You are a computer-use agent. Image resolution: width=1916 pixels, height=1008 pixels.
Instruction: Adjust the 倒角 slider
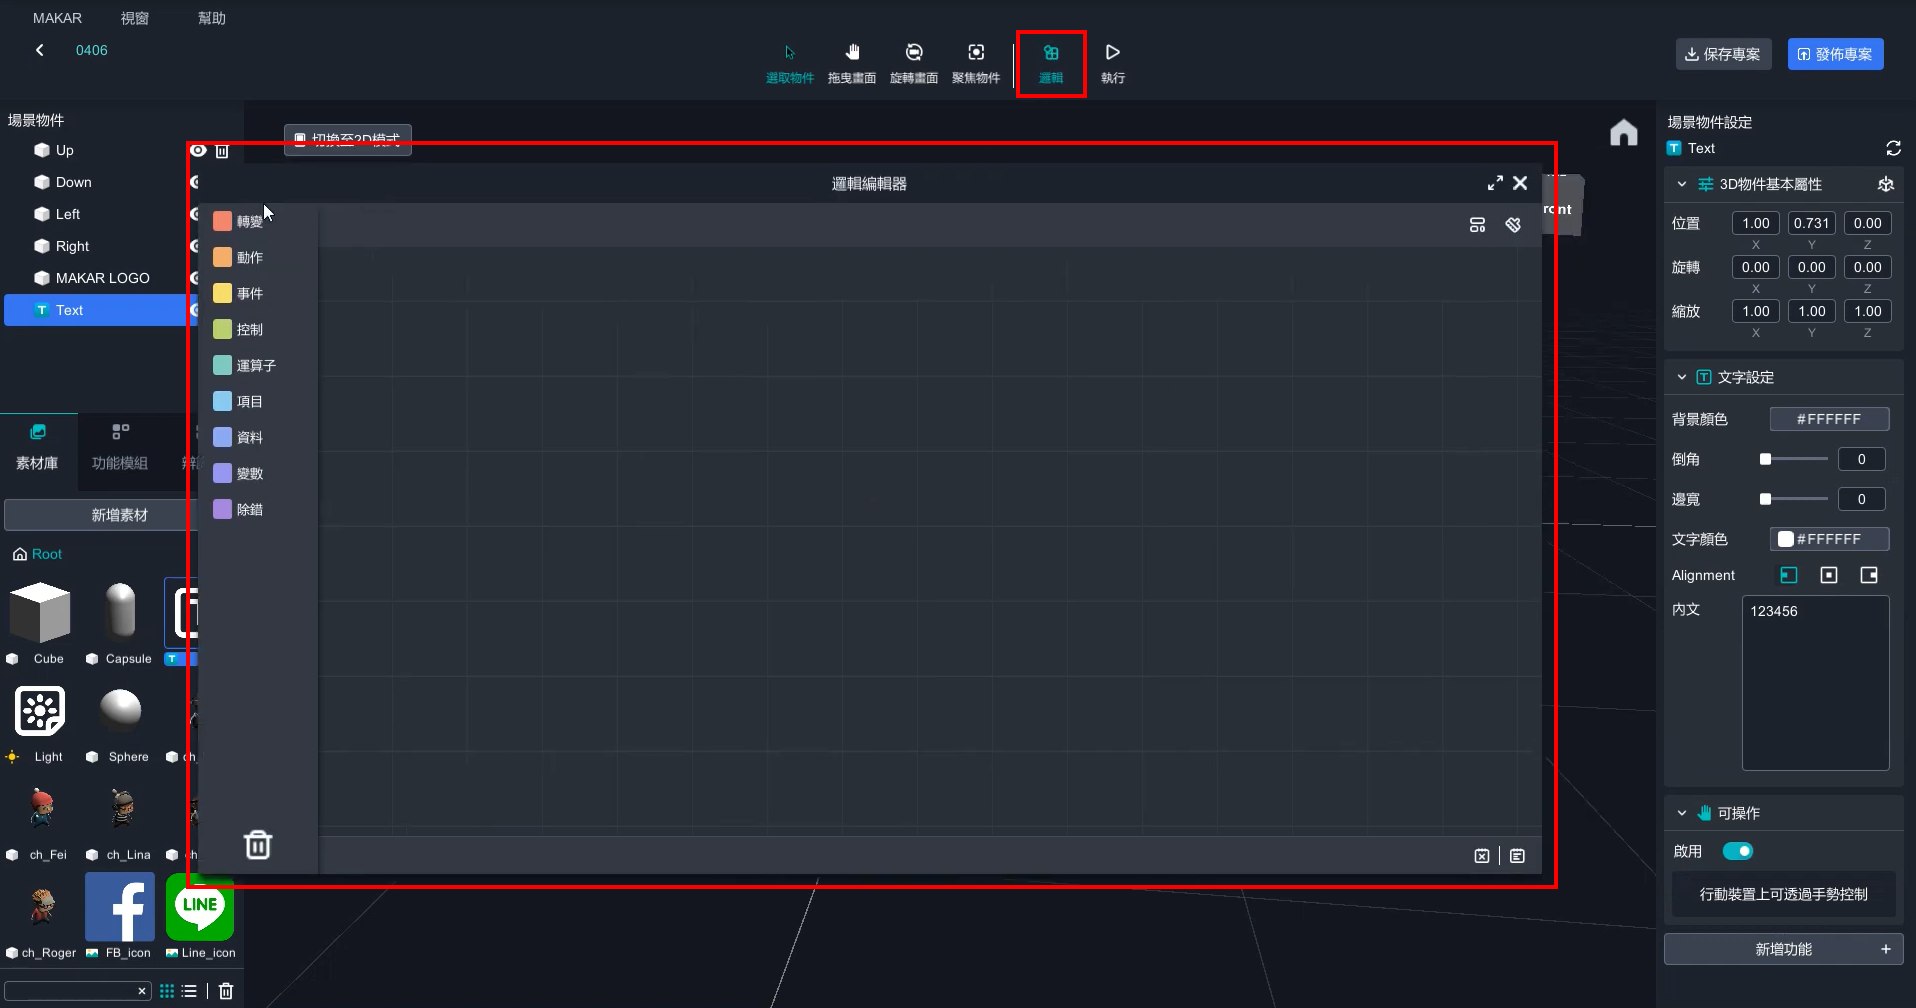click(1794, 459)
